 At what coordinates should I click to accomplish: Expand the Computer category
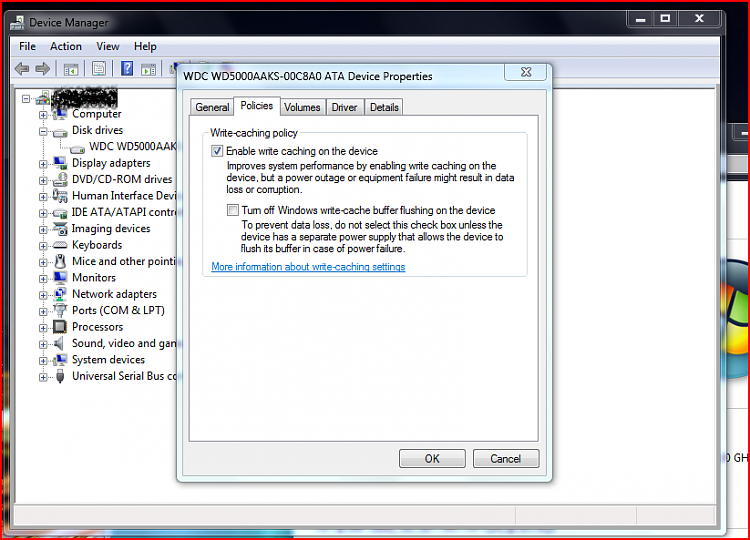coord(43,115)
